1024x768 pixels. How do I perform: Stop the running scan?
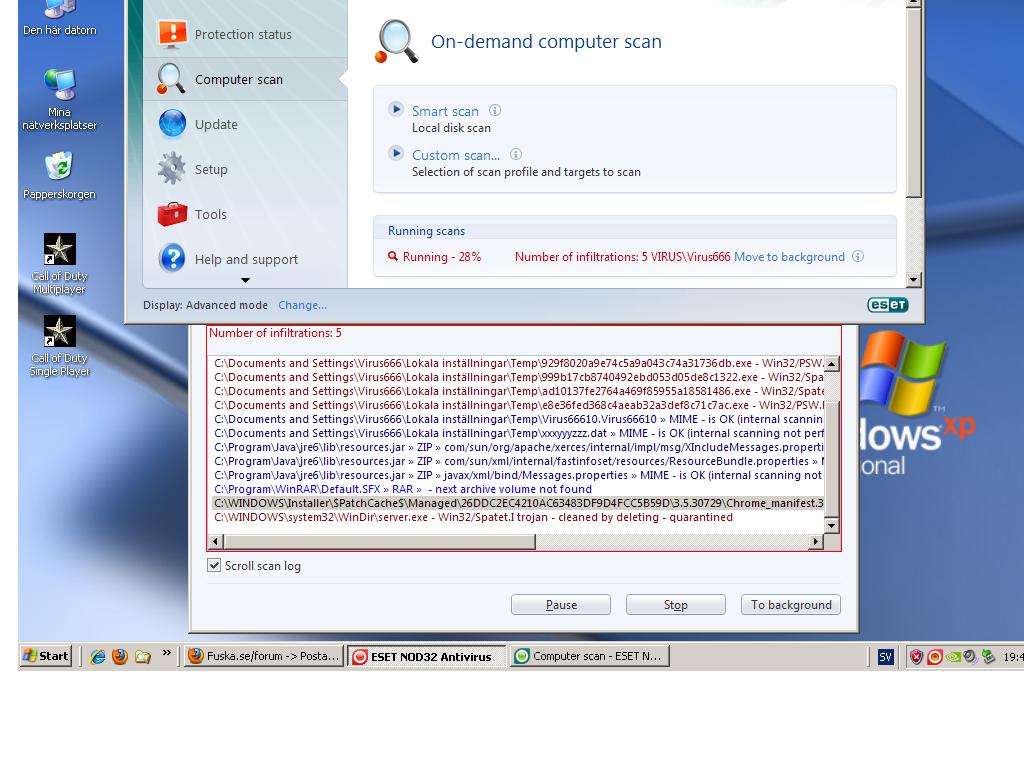676,605
